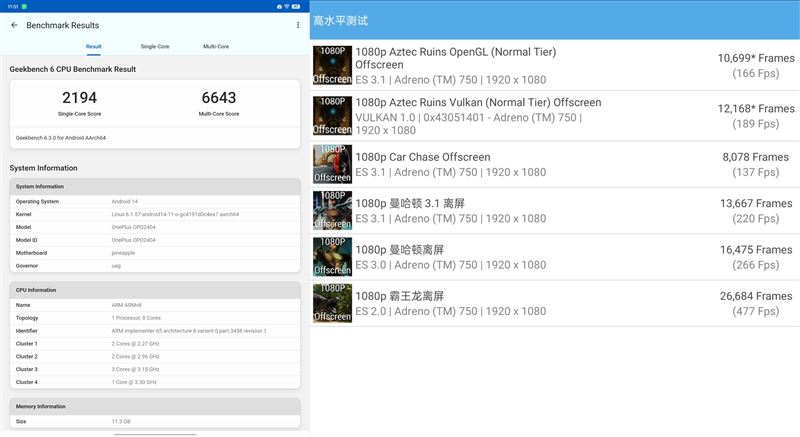Open the 1080p 曼哈顿离屏 ES 3.0 thumbnail
800x437 pixels.
pos(332,257)
